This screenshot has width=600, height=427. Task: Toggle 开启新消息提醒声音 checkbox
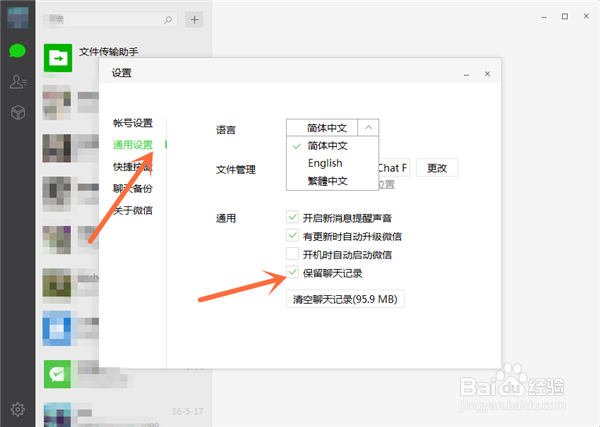click(x=292, y=217)
